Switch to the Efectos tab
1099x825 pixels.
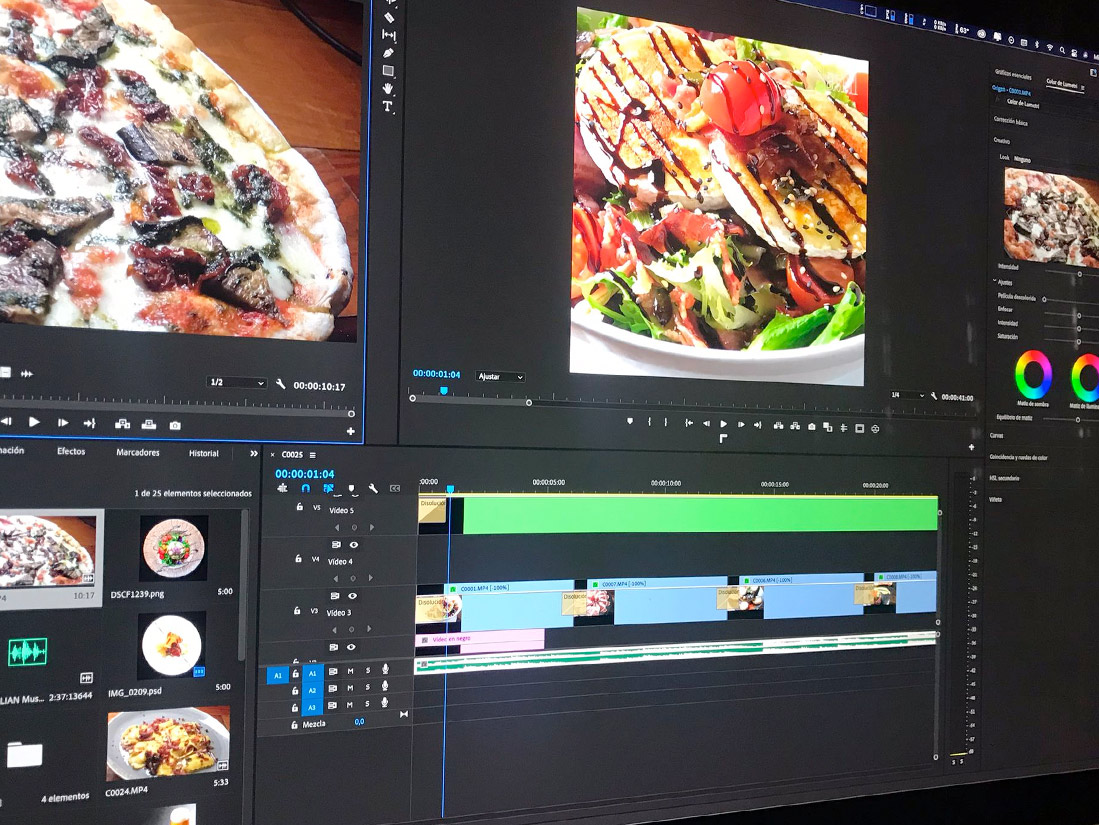coord(71,451)
